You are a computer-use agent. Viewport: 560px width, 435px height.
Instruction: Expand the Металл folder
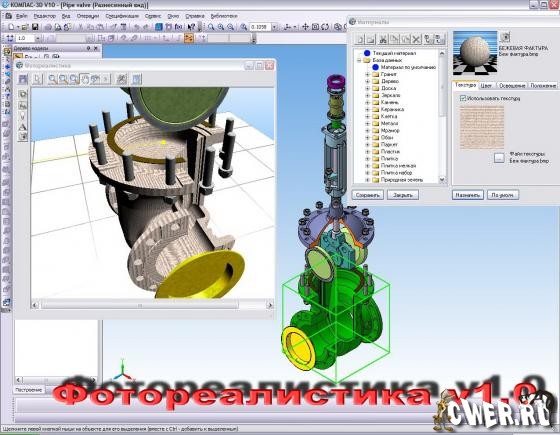coord(367,123)
